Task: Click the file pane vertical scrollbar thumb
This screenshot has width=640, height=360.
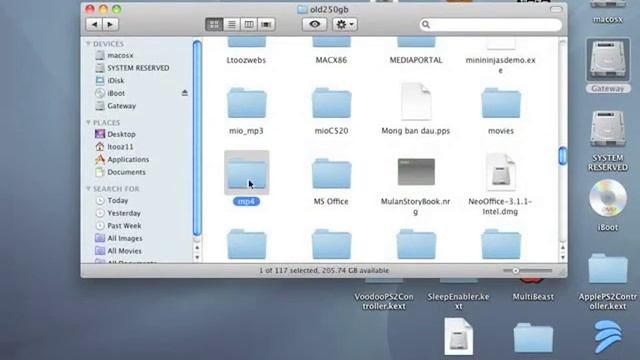Action: click(562, 156)
